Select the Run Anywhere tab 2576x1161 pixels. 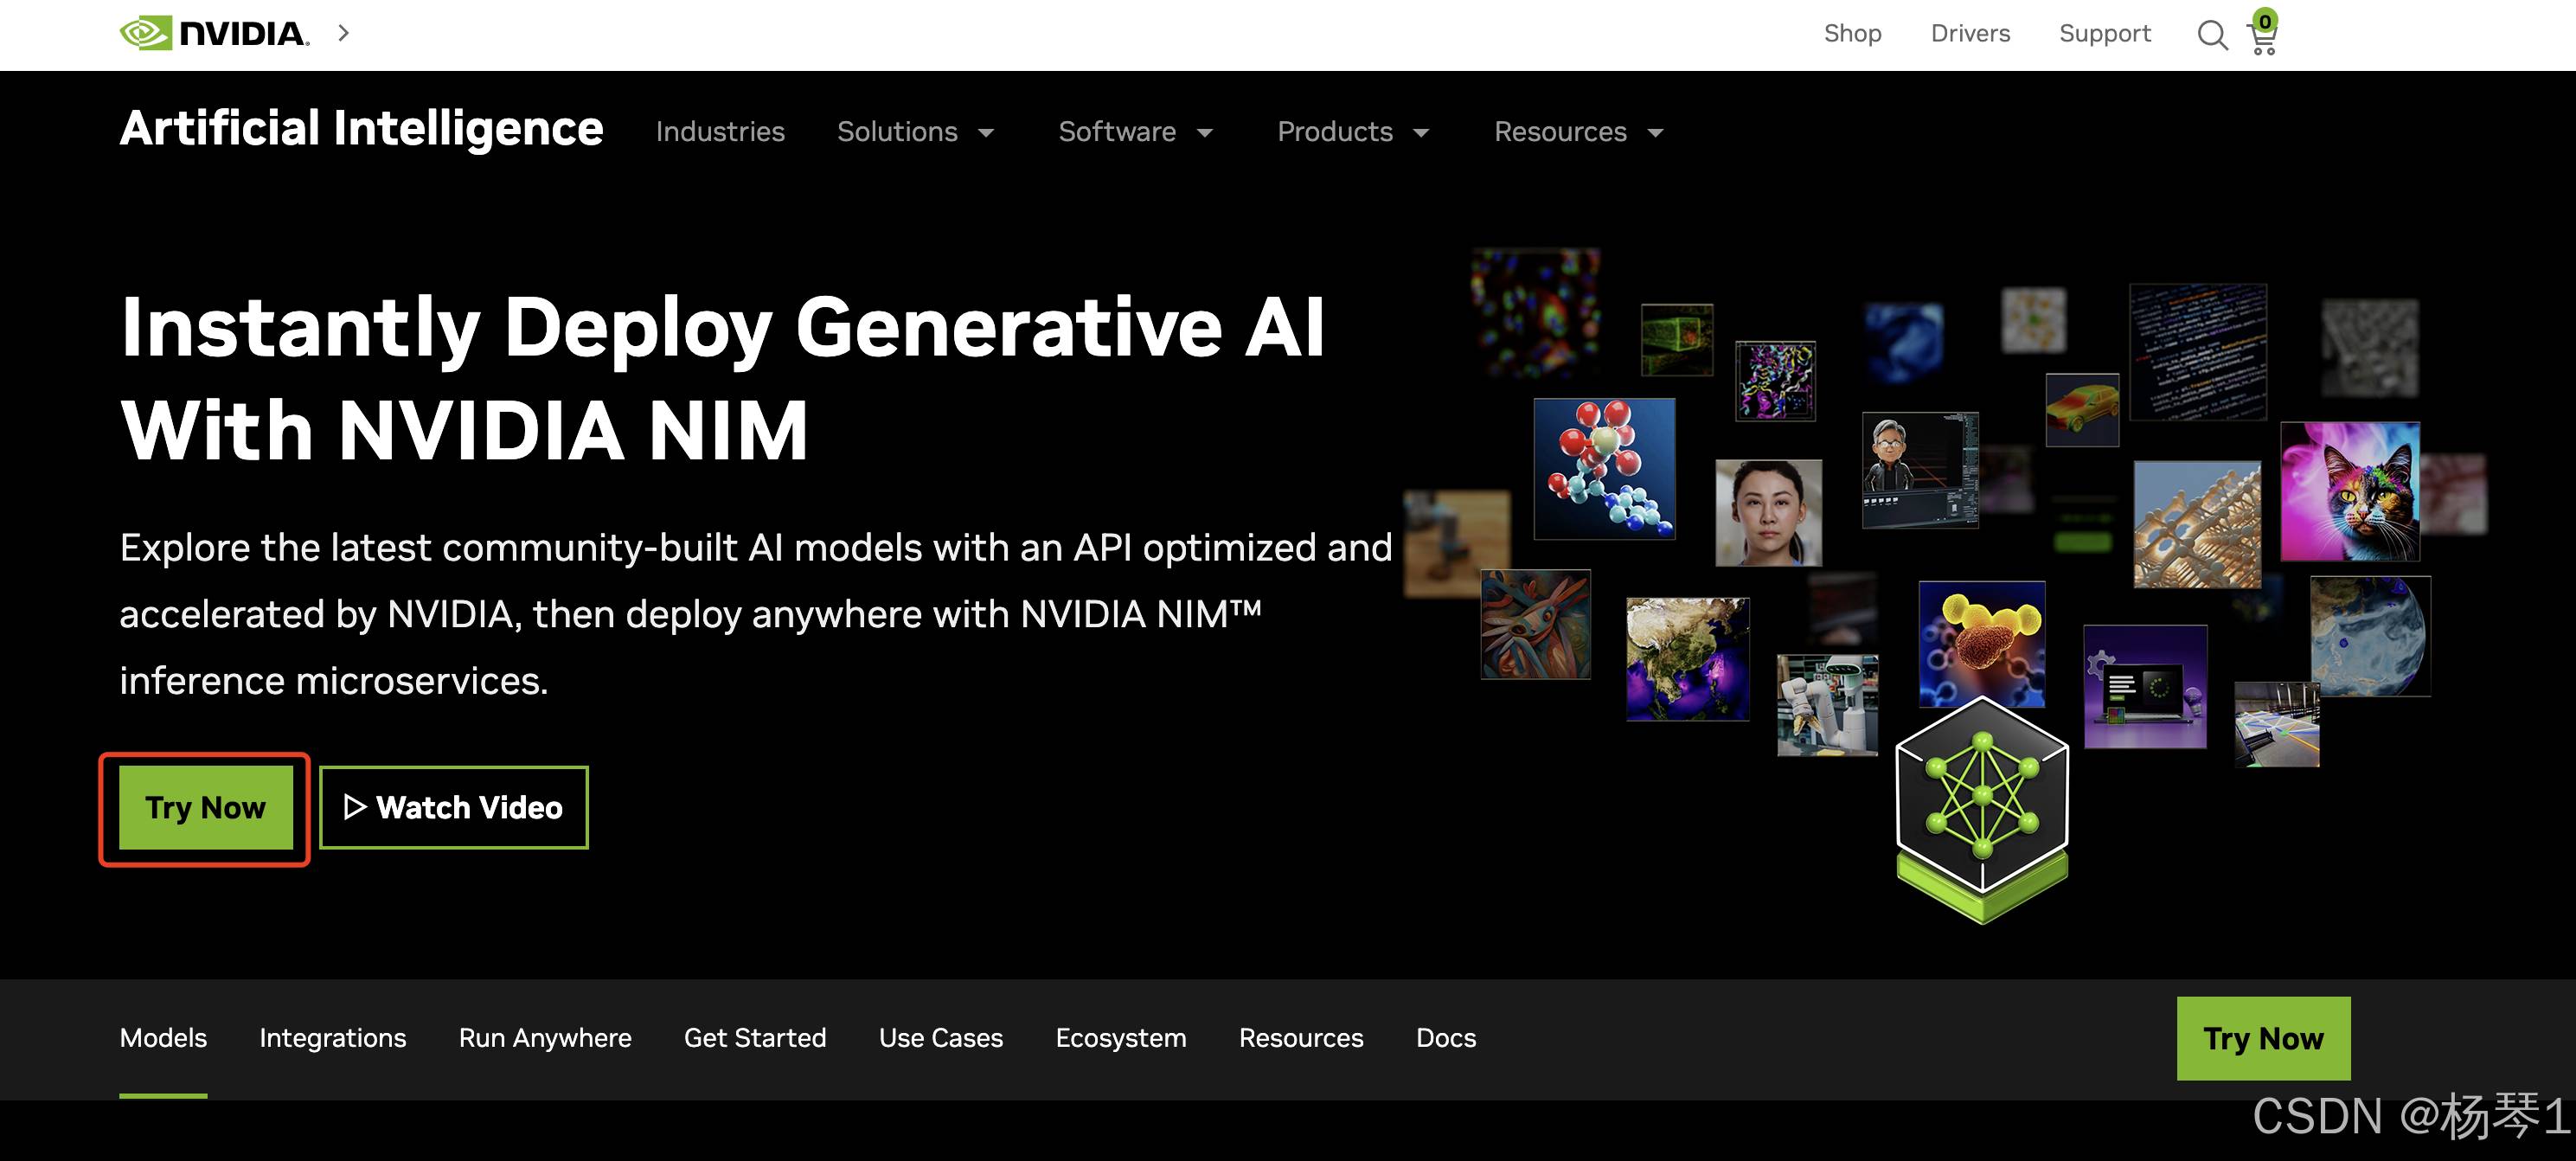(545, 1038)
